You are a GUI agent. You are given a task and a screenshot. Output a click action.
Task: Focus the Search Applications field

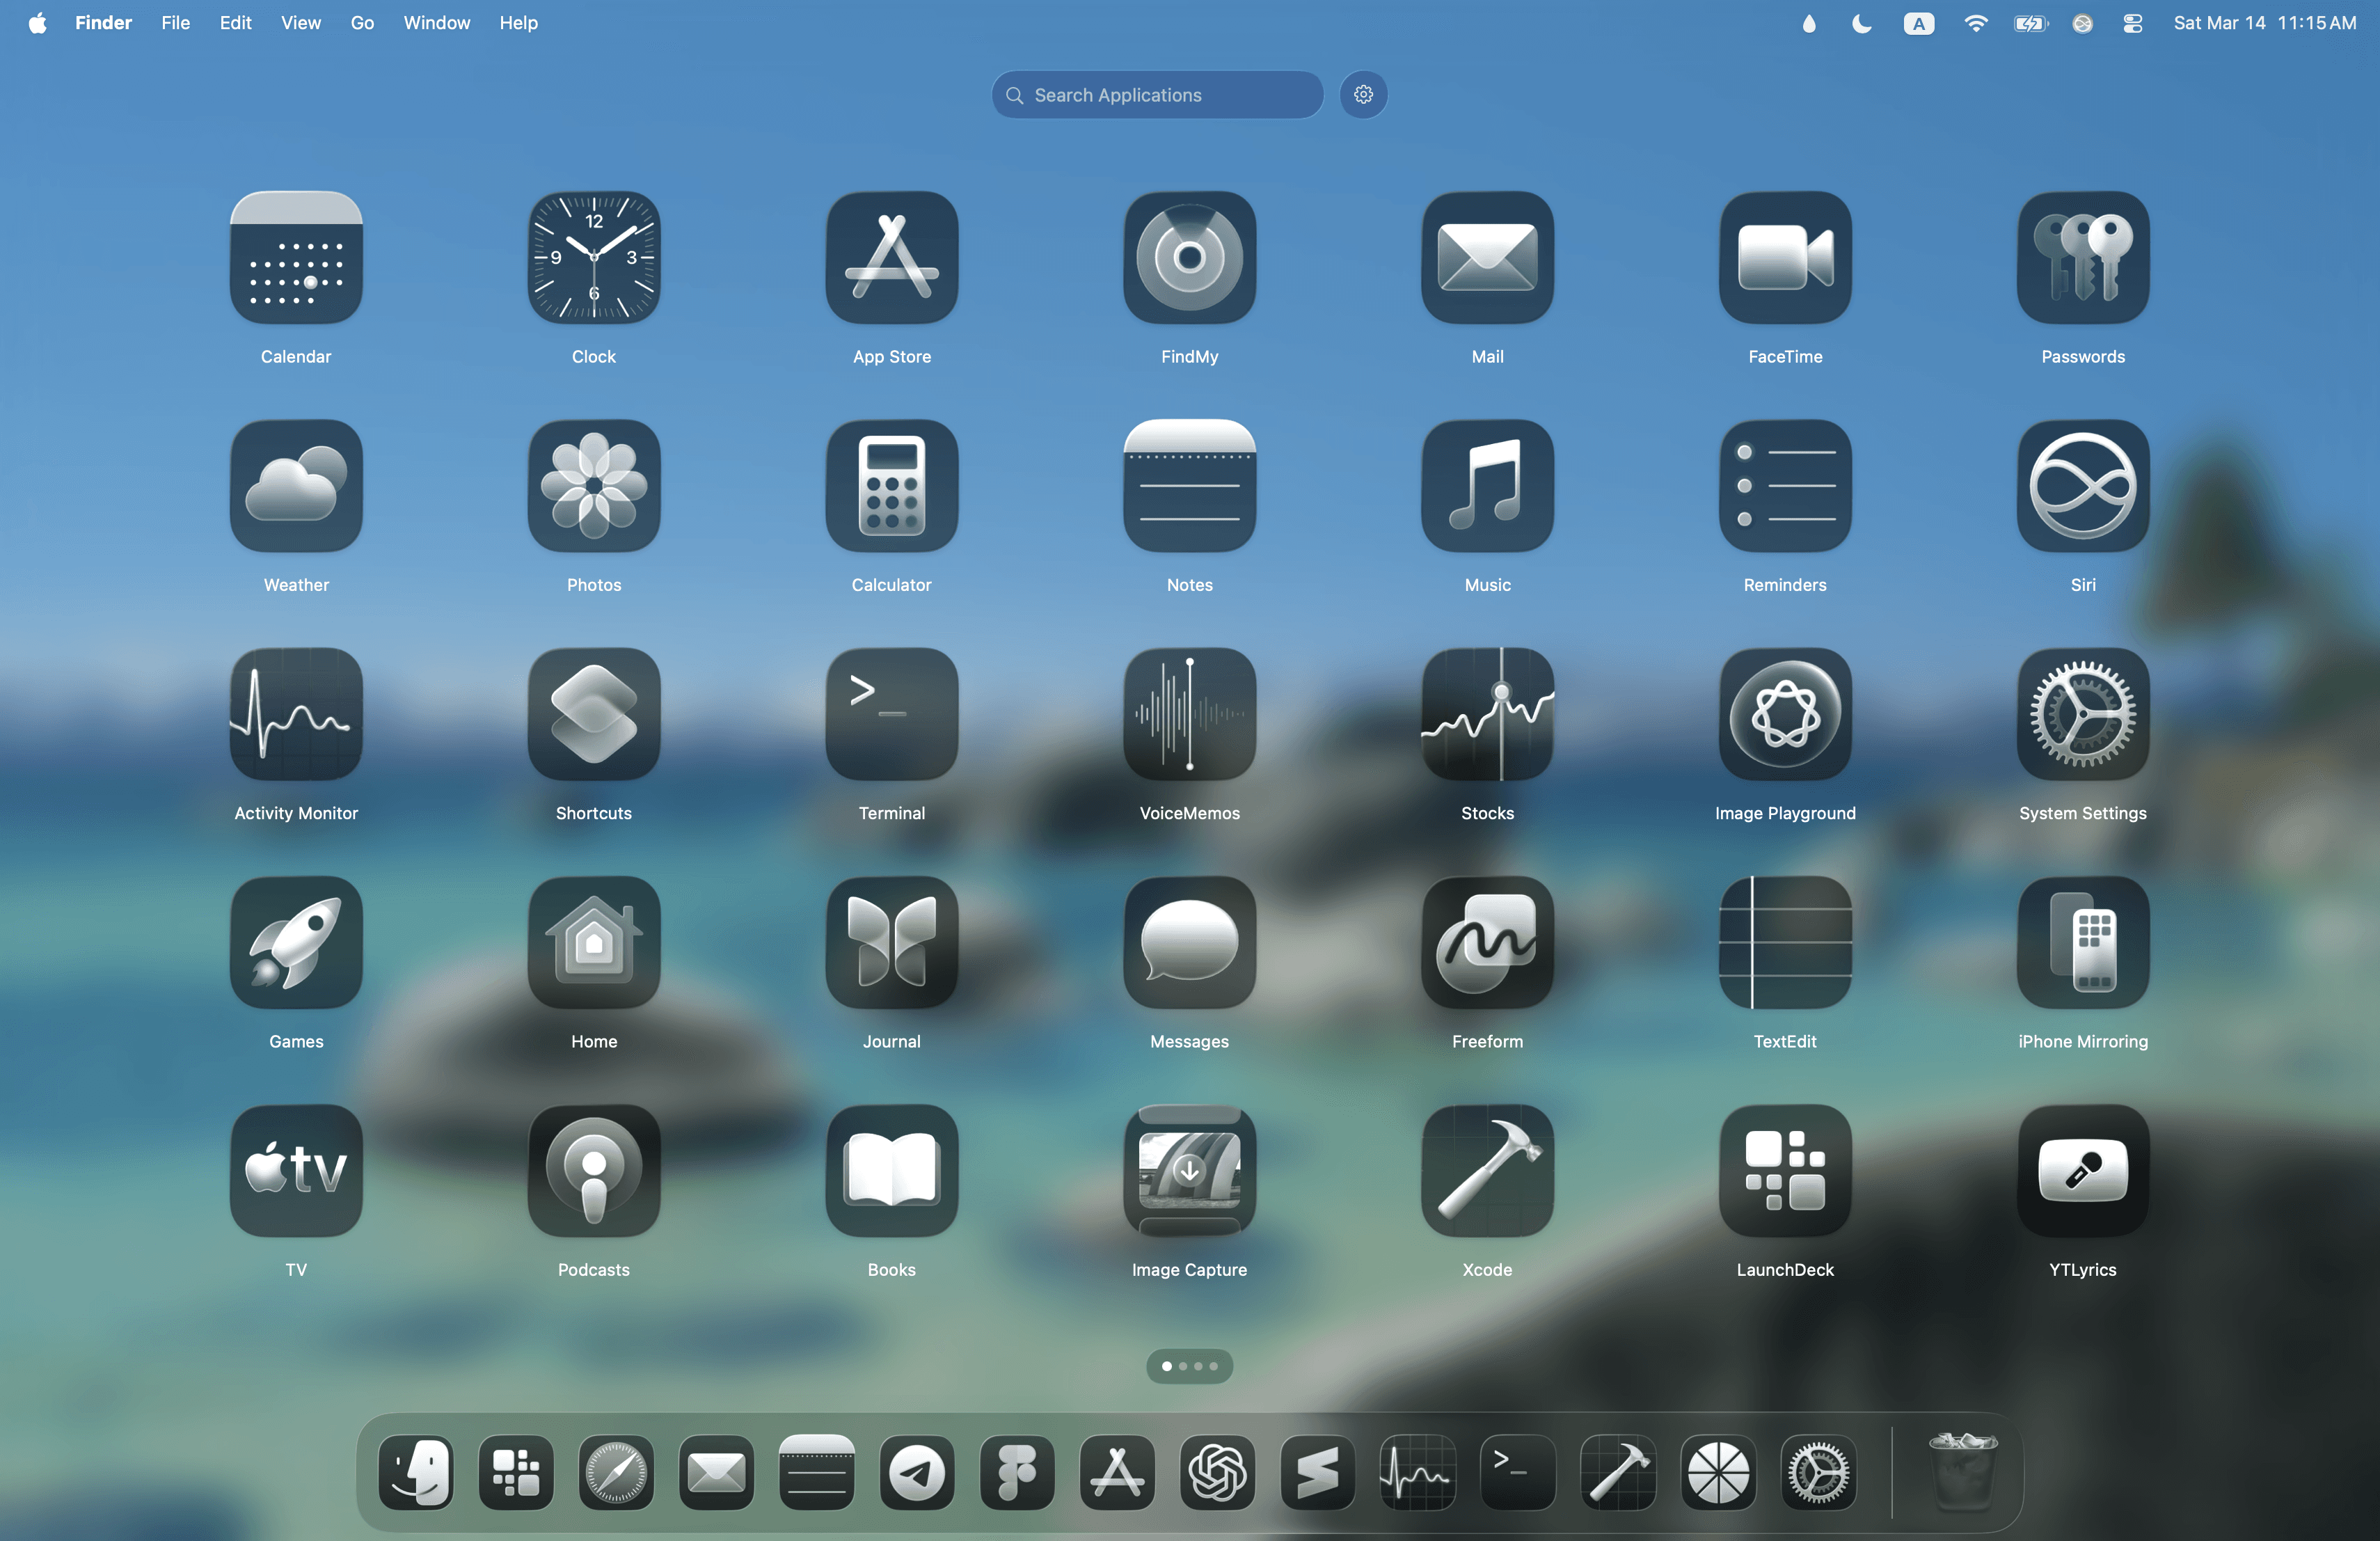click(x=1158, y=95)
